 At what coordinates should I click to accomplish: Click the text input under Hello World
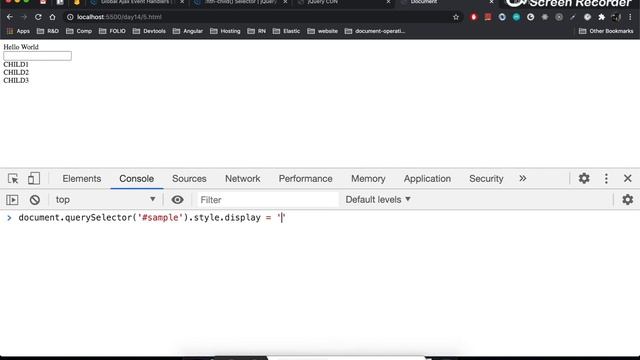pyautogui.click(x=38, y=56)
